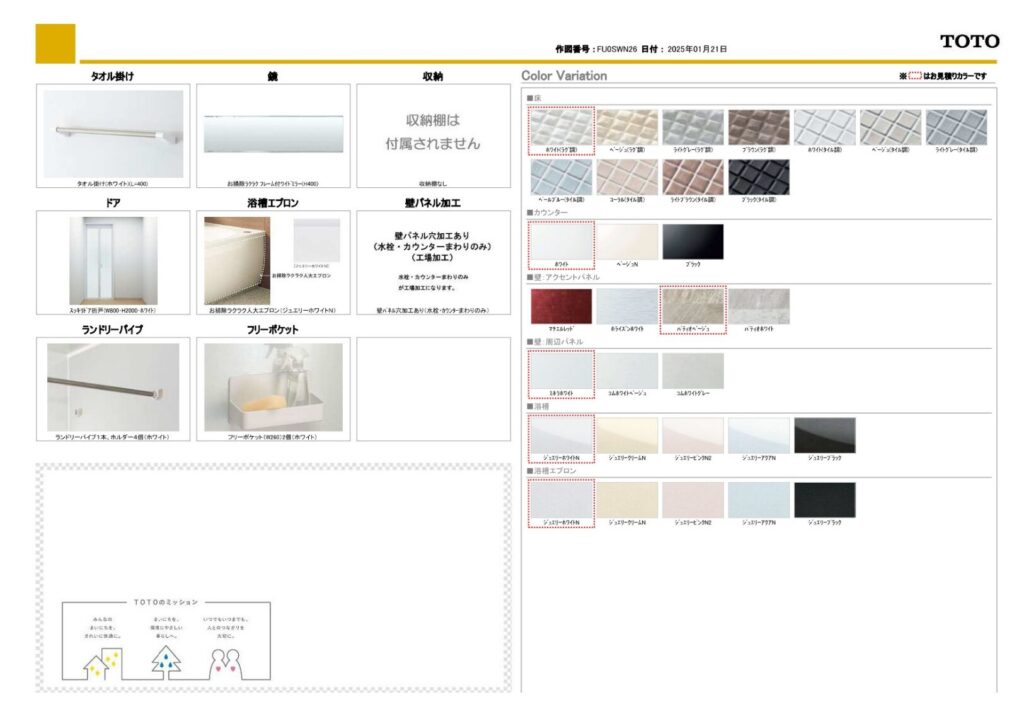Choose the cream swatch in the 浴槽エプロン row
Image resolution: width=1024 pixels, height=709 pixels.
click(626, 499)
